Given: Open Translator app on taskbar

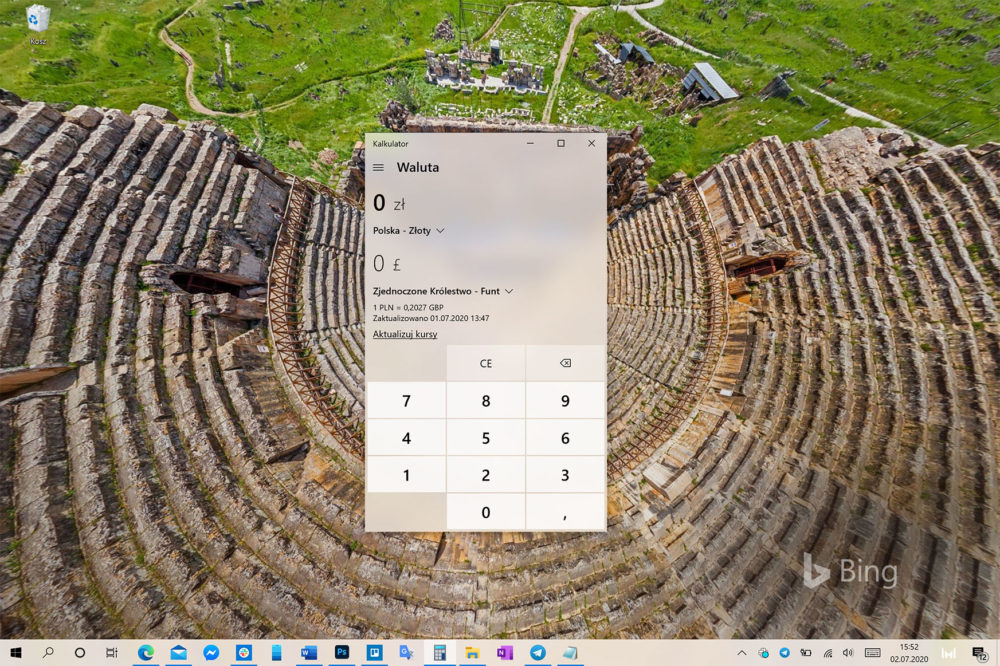Looking at the screenshot, I should pos(407,653).
